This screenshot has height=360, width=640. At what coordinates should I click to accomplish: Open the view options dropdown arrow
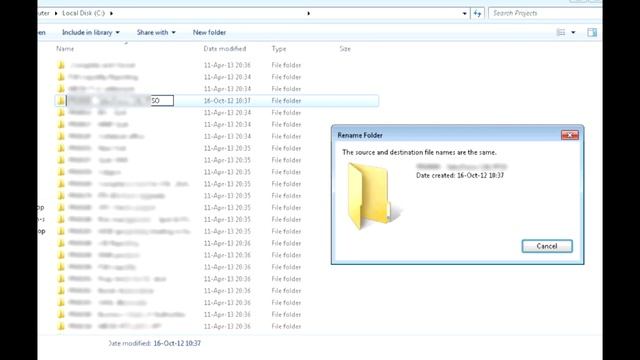[573, 32]
